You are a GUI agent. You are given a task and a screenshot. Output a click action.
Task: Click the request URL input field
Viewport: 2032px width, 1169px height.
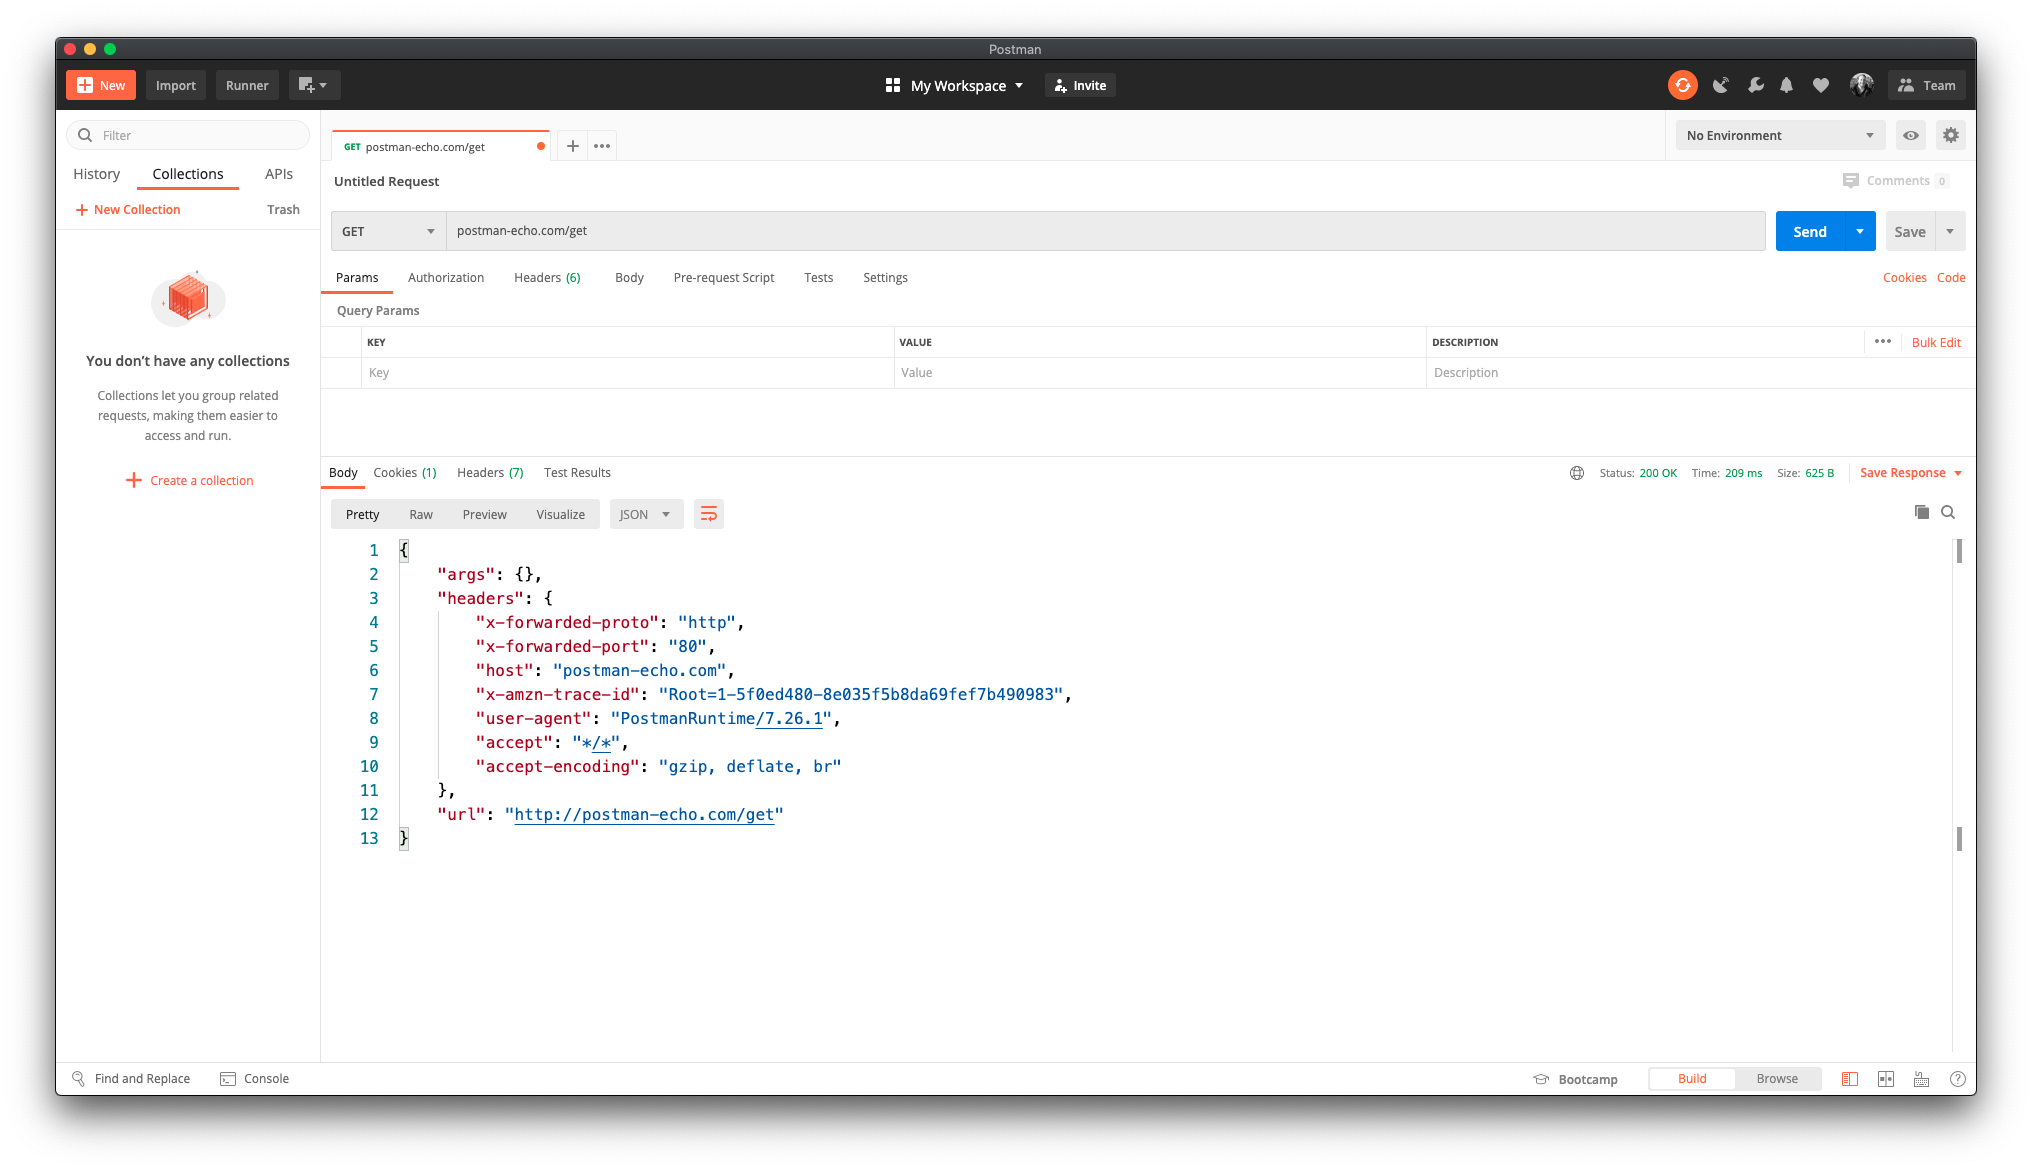[1105, 231]
